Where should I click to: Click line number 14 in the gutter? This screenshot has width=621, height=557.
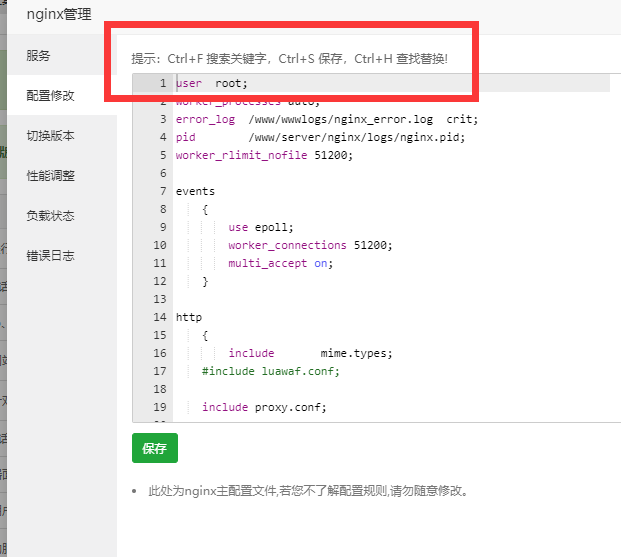(160, 317)
